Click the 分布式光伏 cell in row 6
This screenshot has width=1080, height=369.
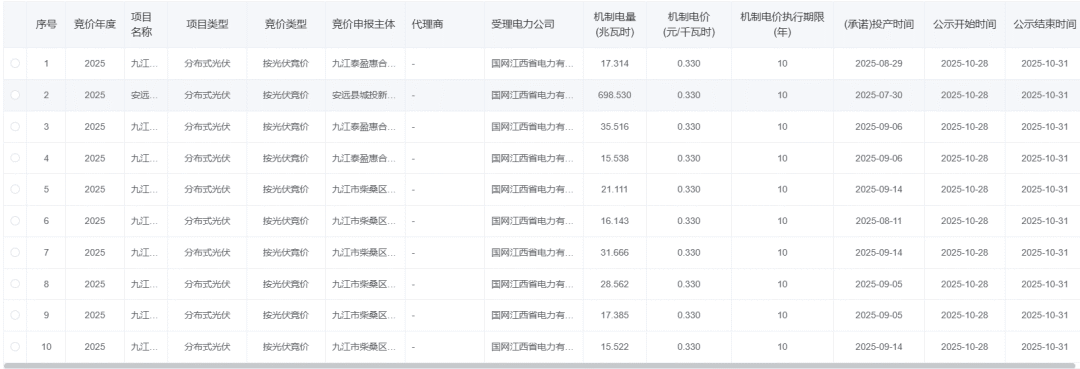pos(207,221)
